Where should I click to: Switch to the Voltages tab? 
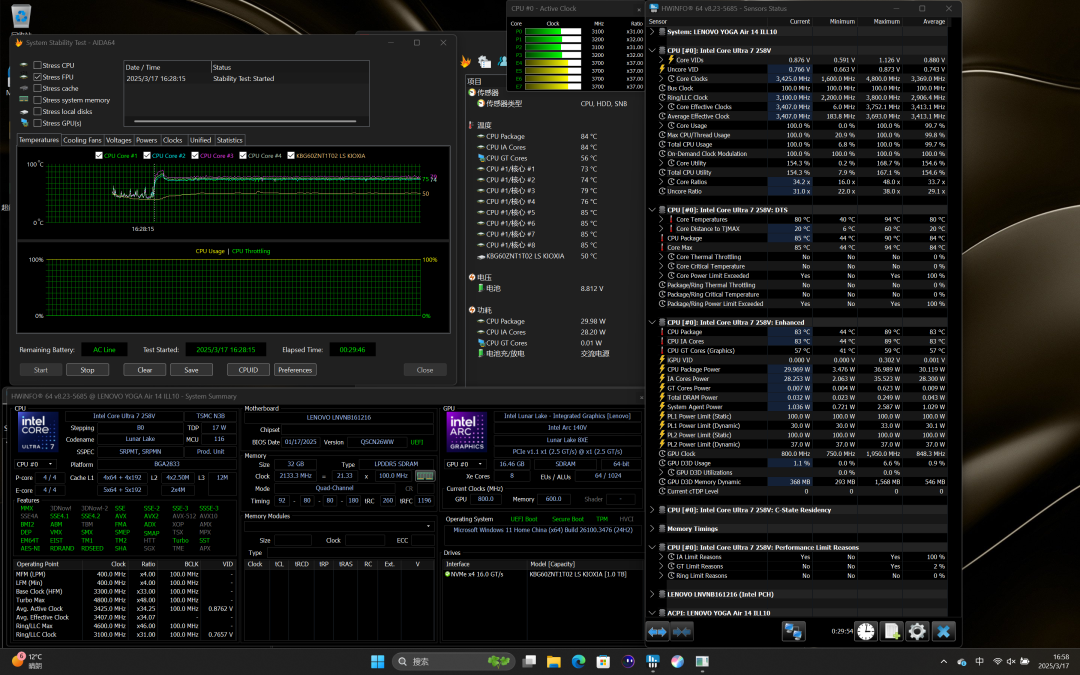[118, 141]
